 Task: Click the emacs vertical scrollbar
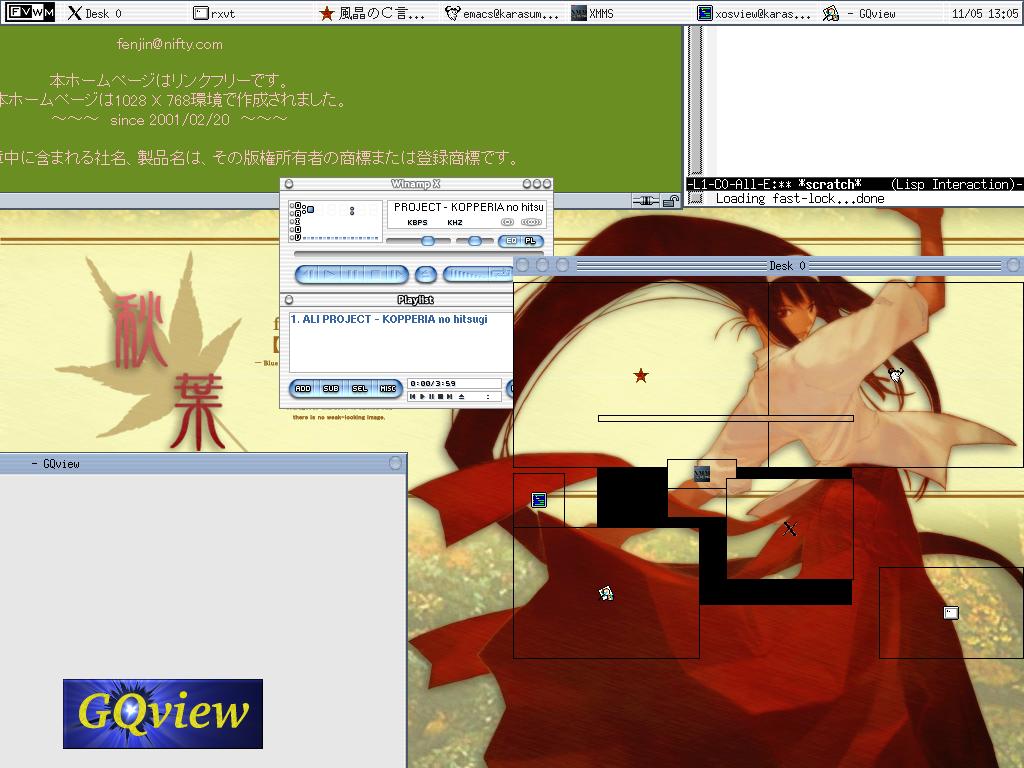(x=696, y=100)
